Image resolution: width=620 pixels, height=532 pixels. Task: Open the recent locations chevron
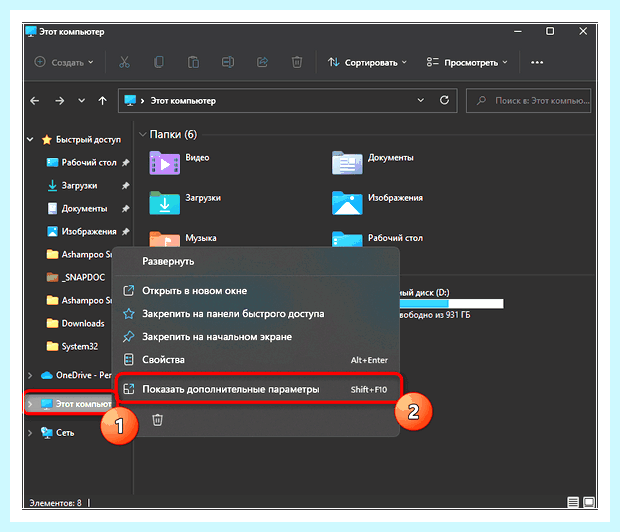81,101
